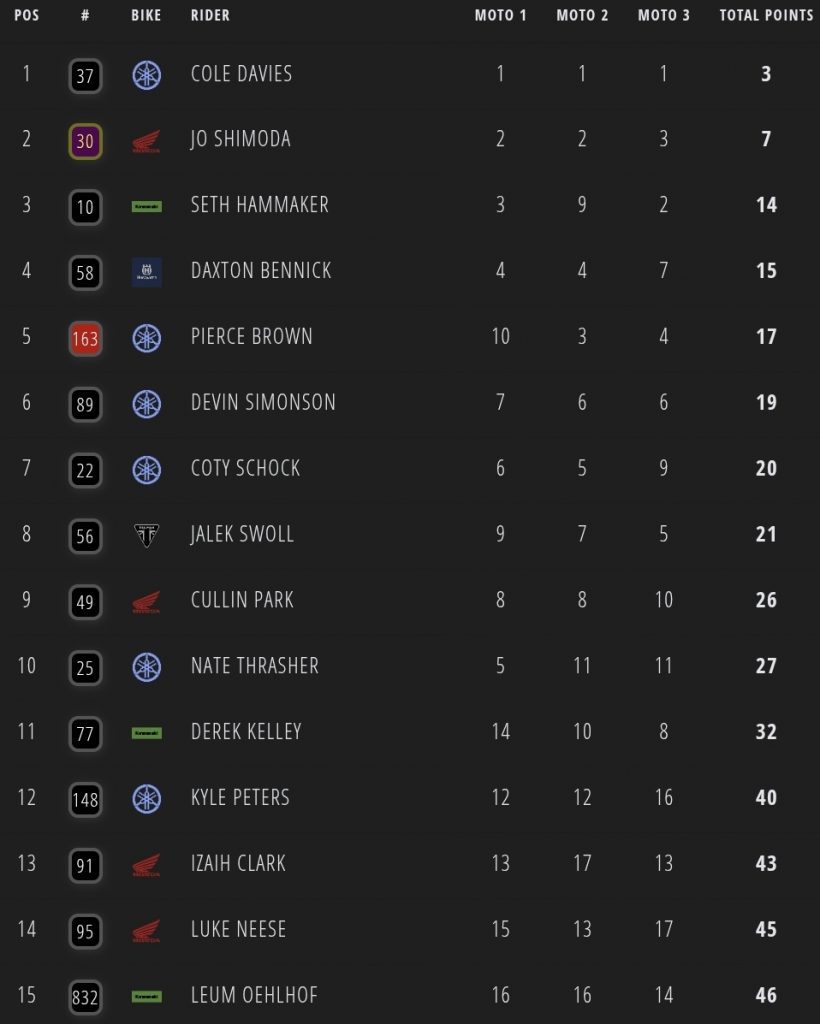Click Leum Oehlhof's Kawasaki bike logo
The image size is (820, 1024).
146,996
